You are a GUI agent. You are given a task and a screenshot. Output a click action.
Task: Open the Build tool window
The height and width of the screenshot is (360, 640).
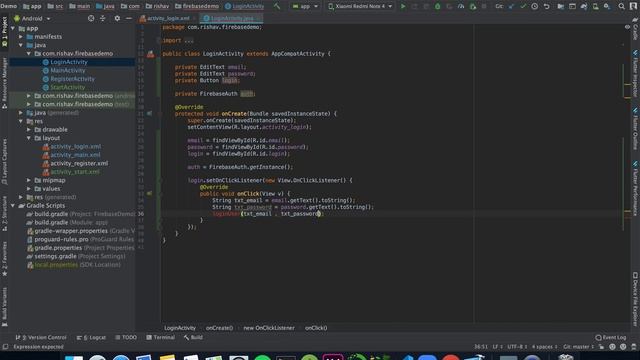click(193, 338)
